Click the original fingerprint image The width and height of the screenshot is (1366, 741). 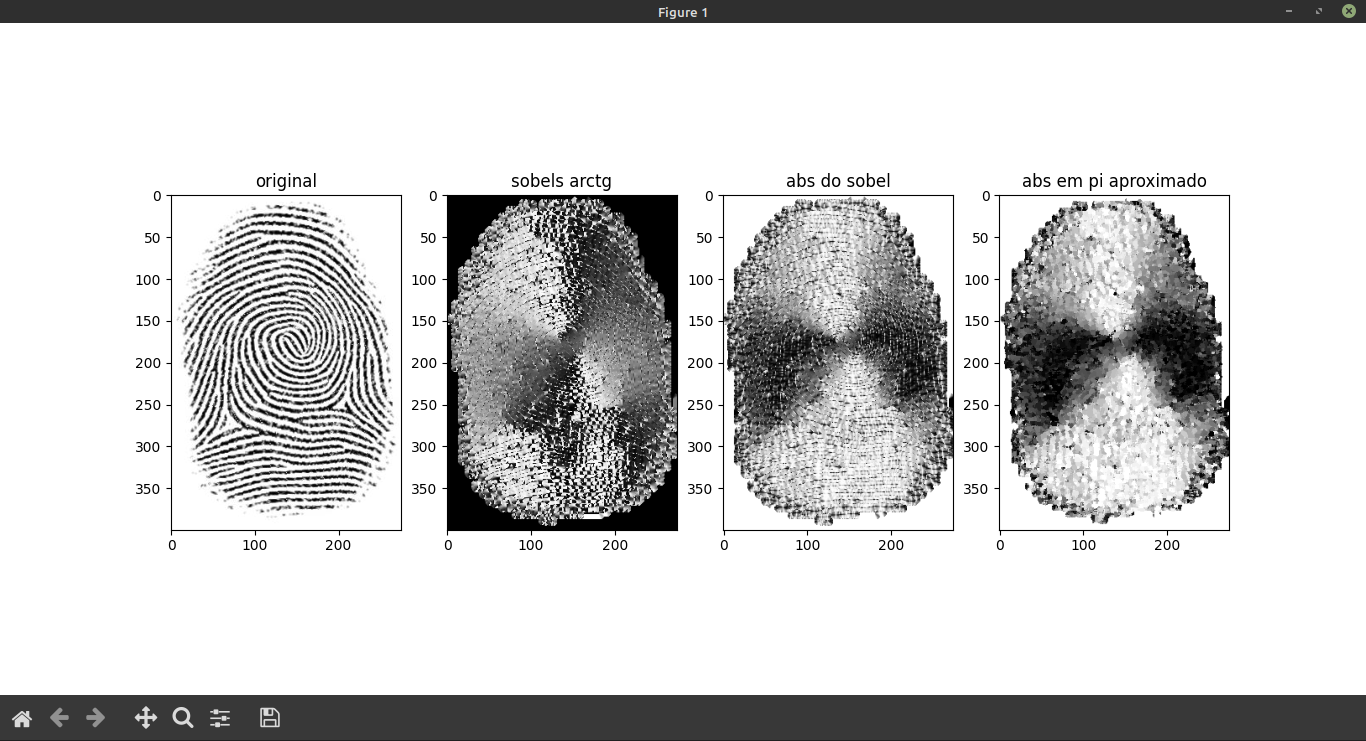pyautogui.click(x=286, y=362)
